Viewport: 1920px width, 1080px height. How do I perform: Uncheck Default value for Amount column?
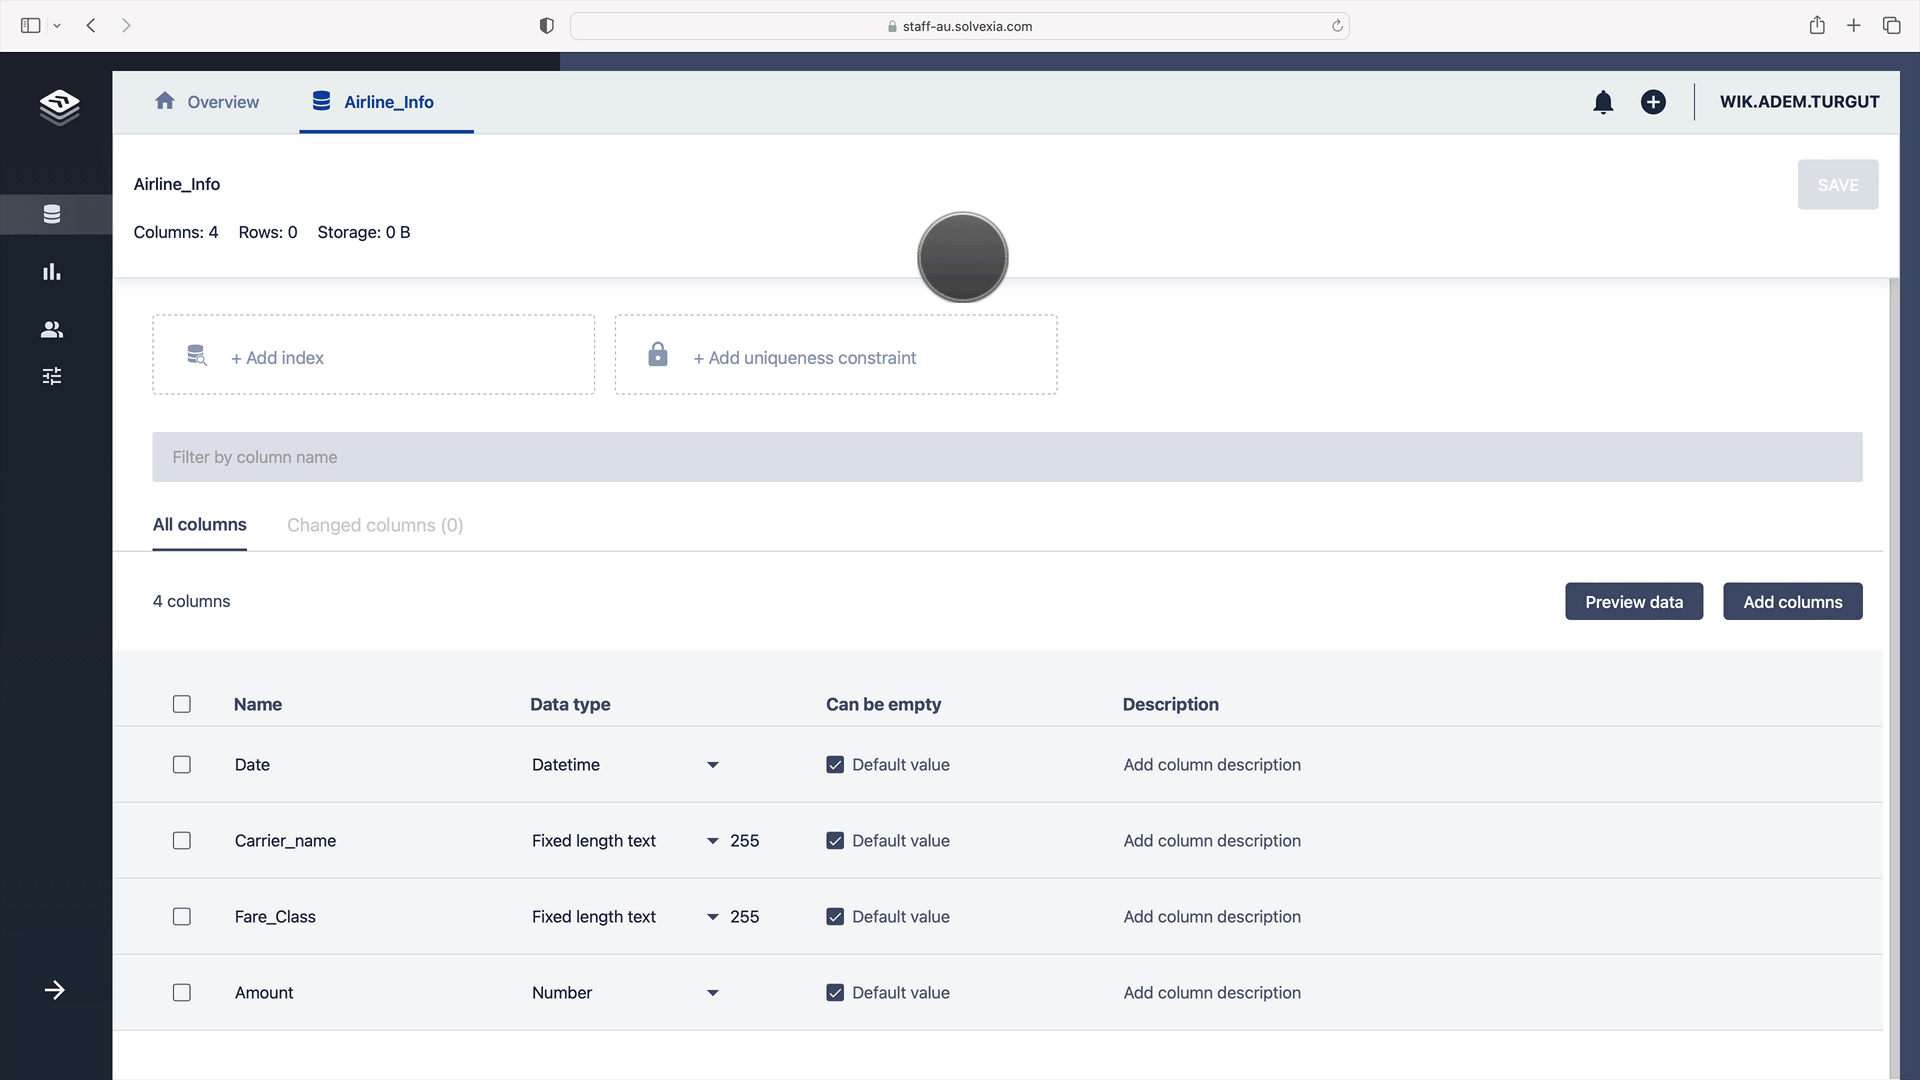coord(835,993)
